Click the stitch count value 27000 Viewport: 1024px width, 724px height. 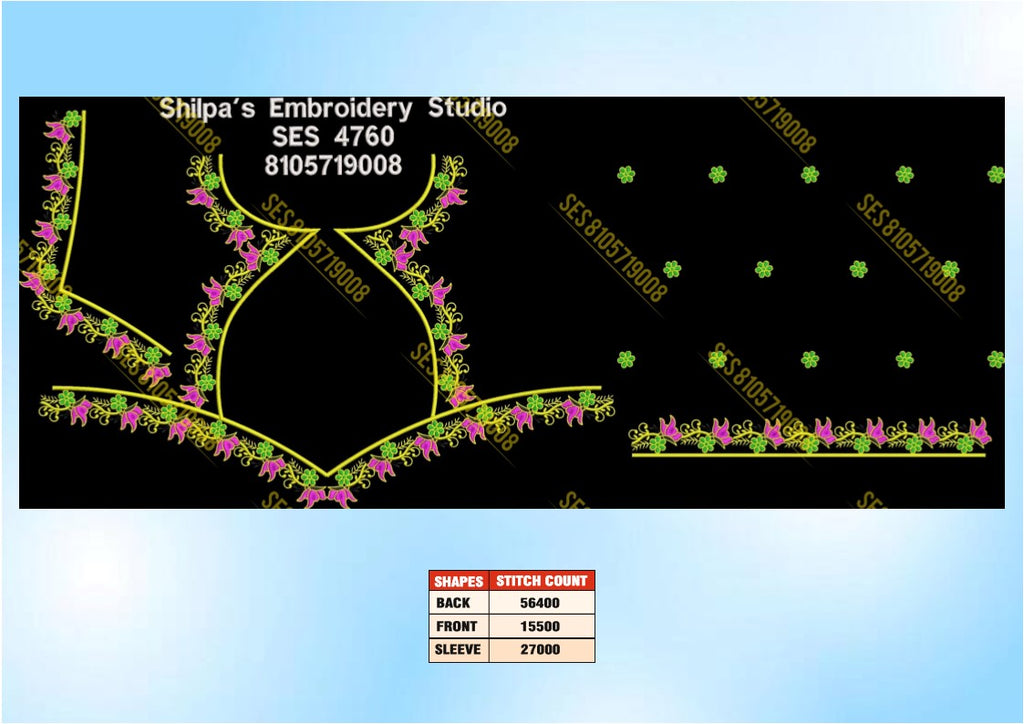pos(540,650)
